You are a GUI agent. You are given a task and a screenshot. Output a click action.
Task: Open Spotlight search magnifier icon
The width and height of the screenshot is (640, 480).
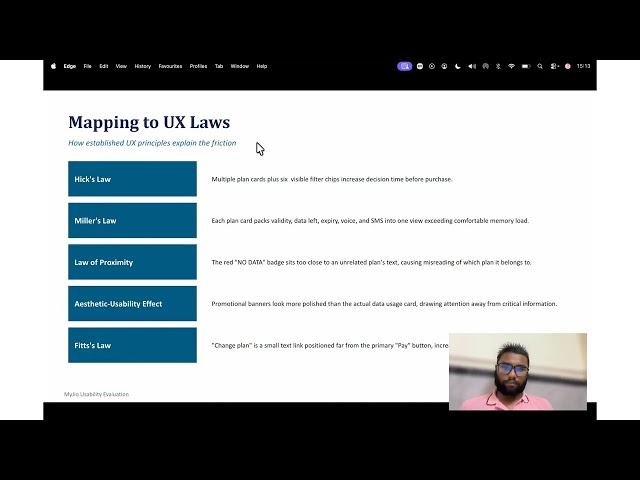(540, 66)
